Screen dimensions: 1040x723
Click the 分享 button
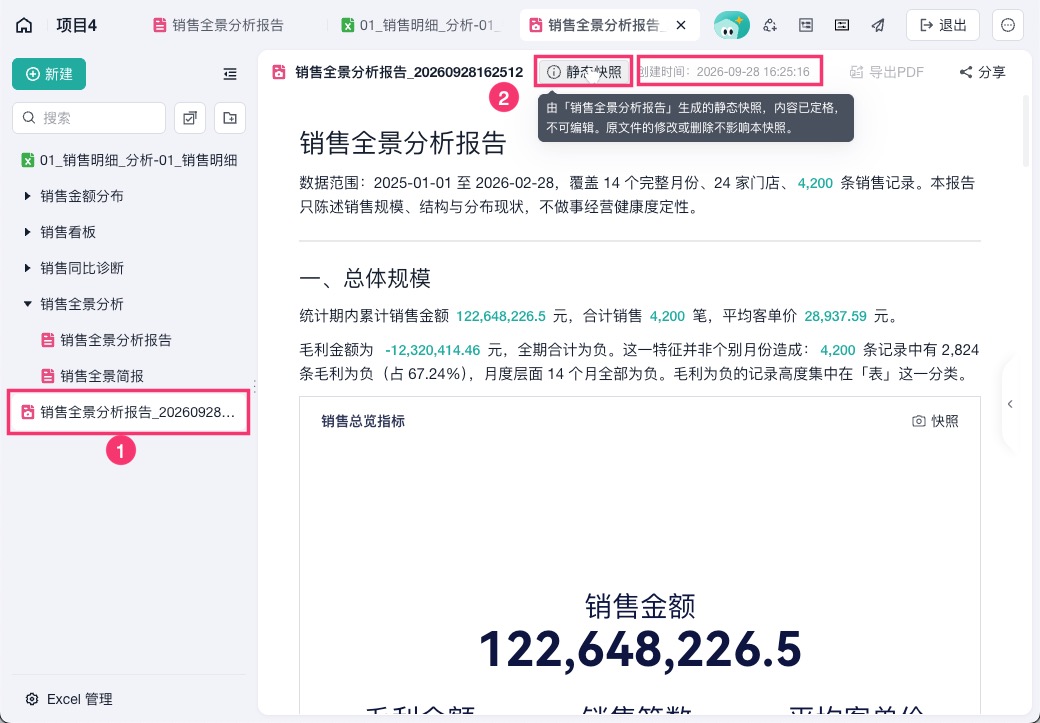click(x=982, y=72)
